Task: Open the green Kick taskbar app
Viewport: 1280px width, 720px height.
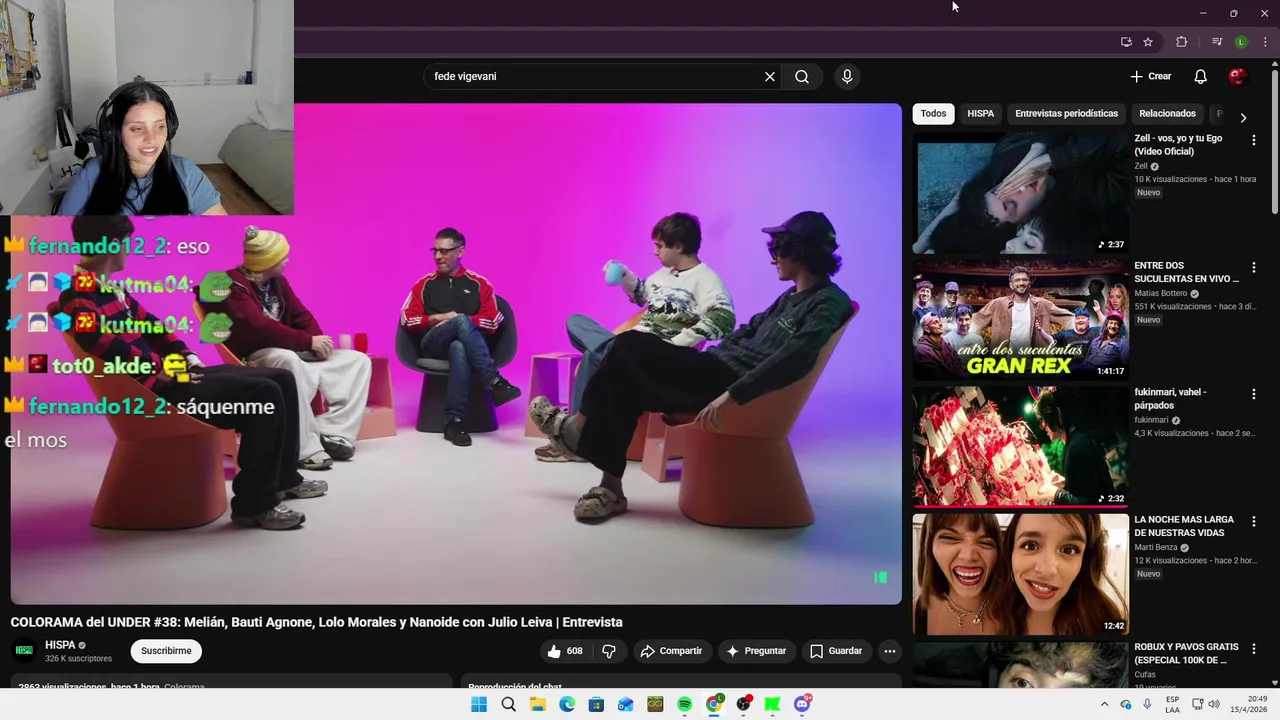Action: point(772,704)
